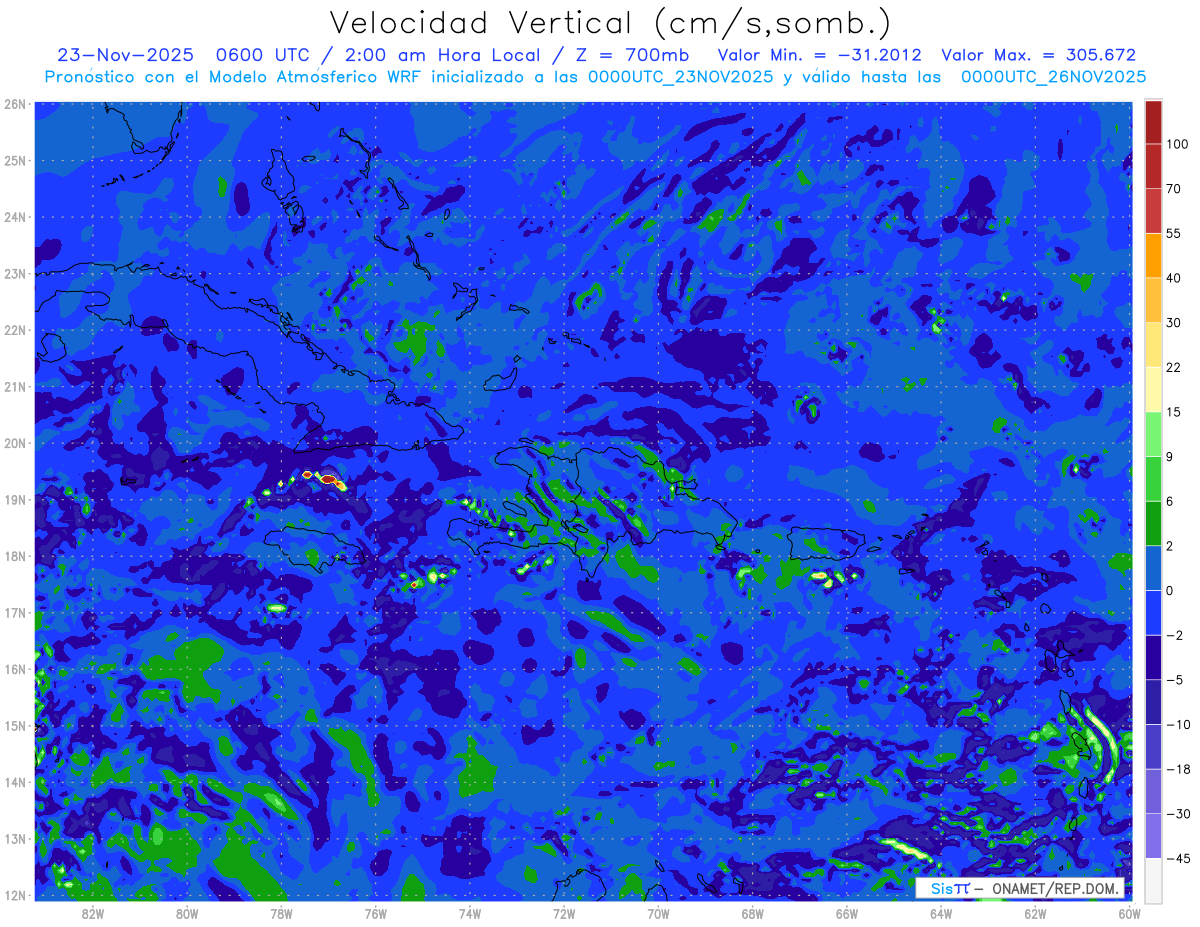Click "Valor Max. = 305.672" text
1200x927 pixels.
click(x=1039, y=55)
